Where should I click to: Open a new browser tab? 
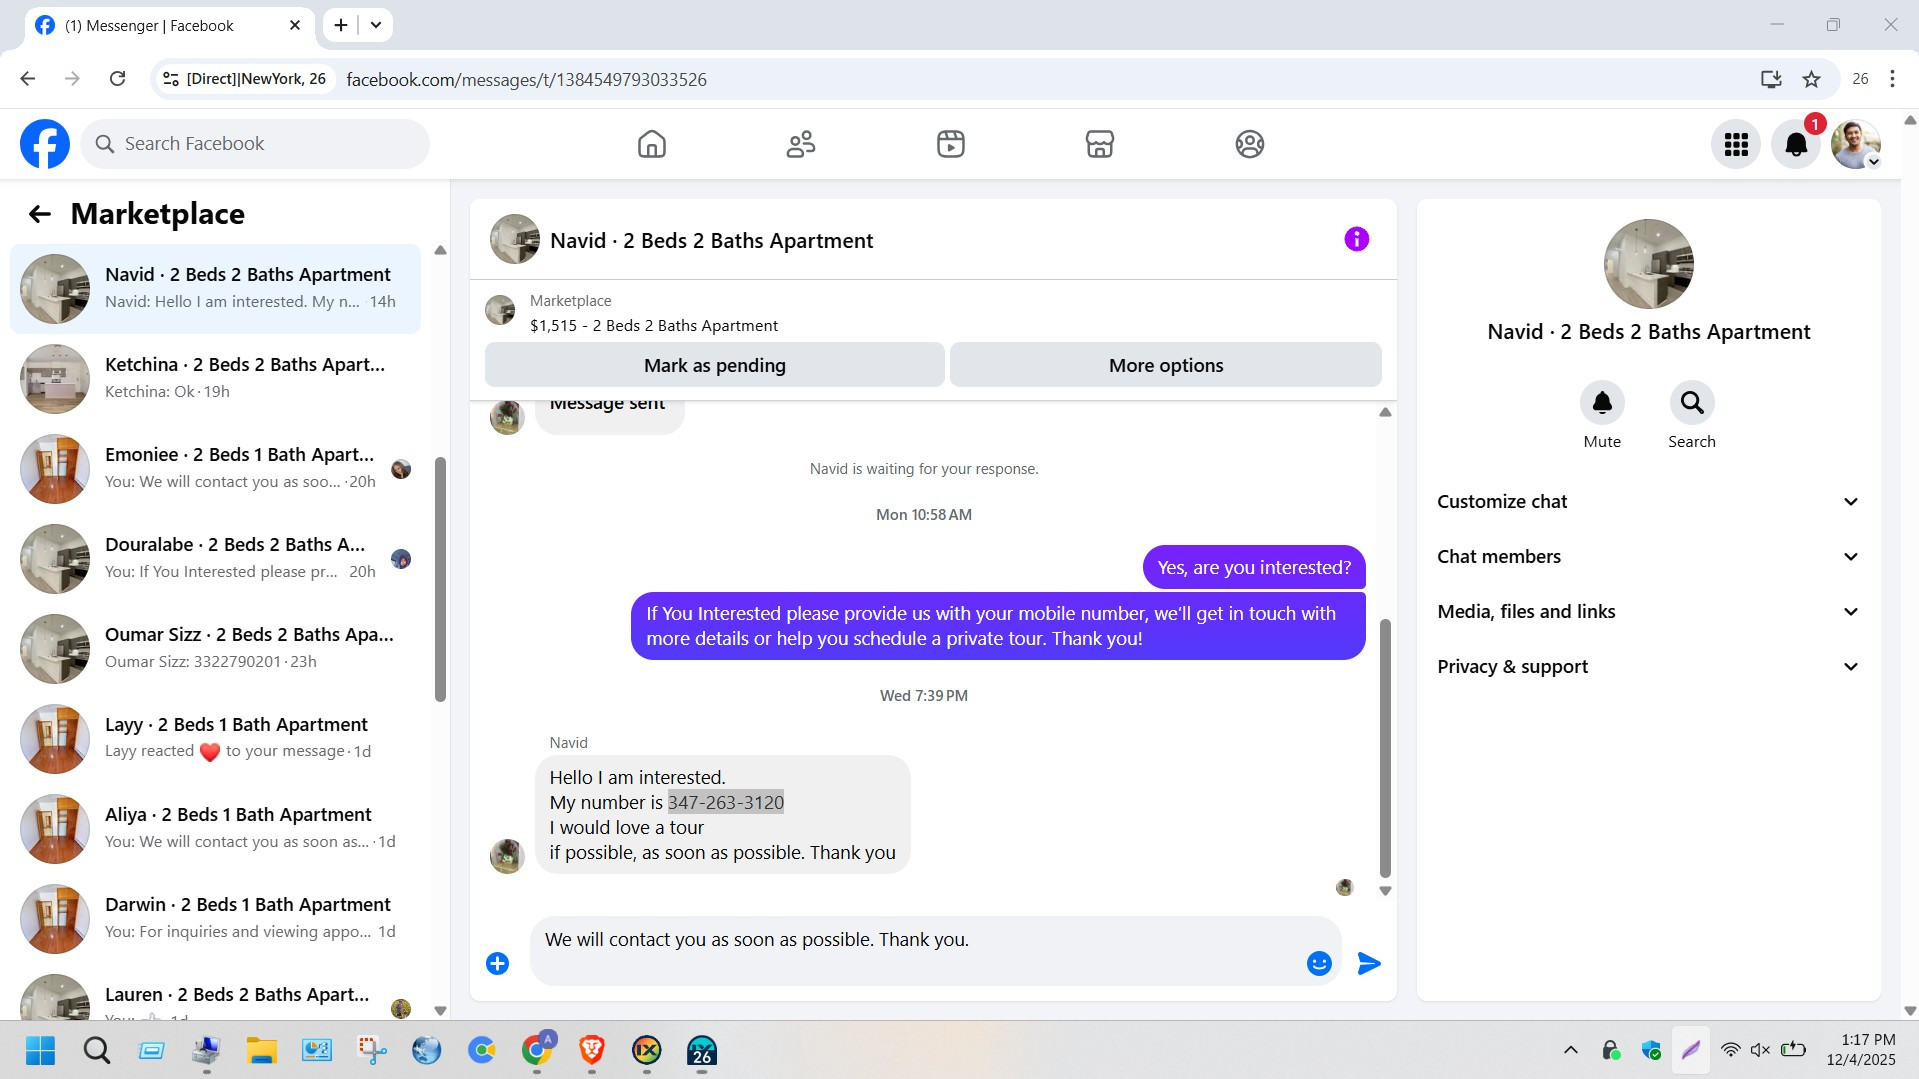tap(341, 25)
